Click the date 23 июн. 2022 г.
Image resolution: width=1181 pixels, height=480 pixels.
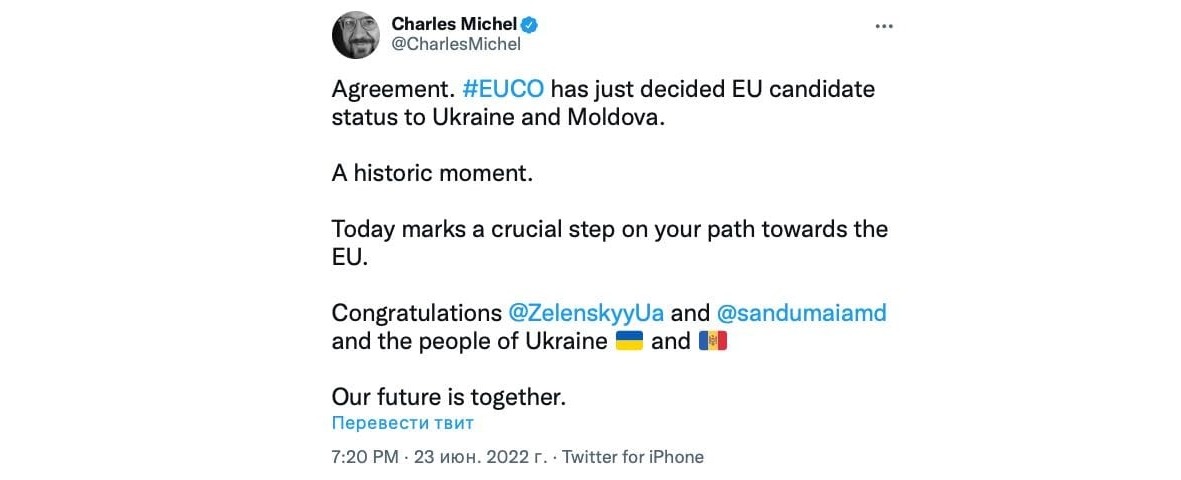[478, 457]
